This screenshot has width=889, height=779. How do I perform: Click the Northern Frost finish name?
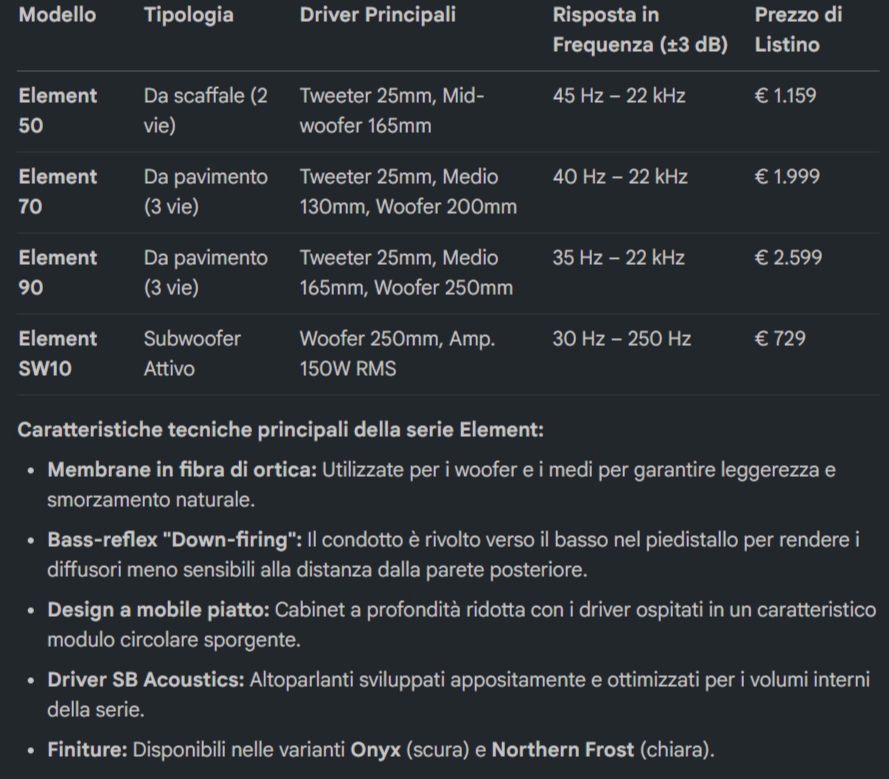pyautogui.click(x=562, y=750)
